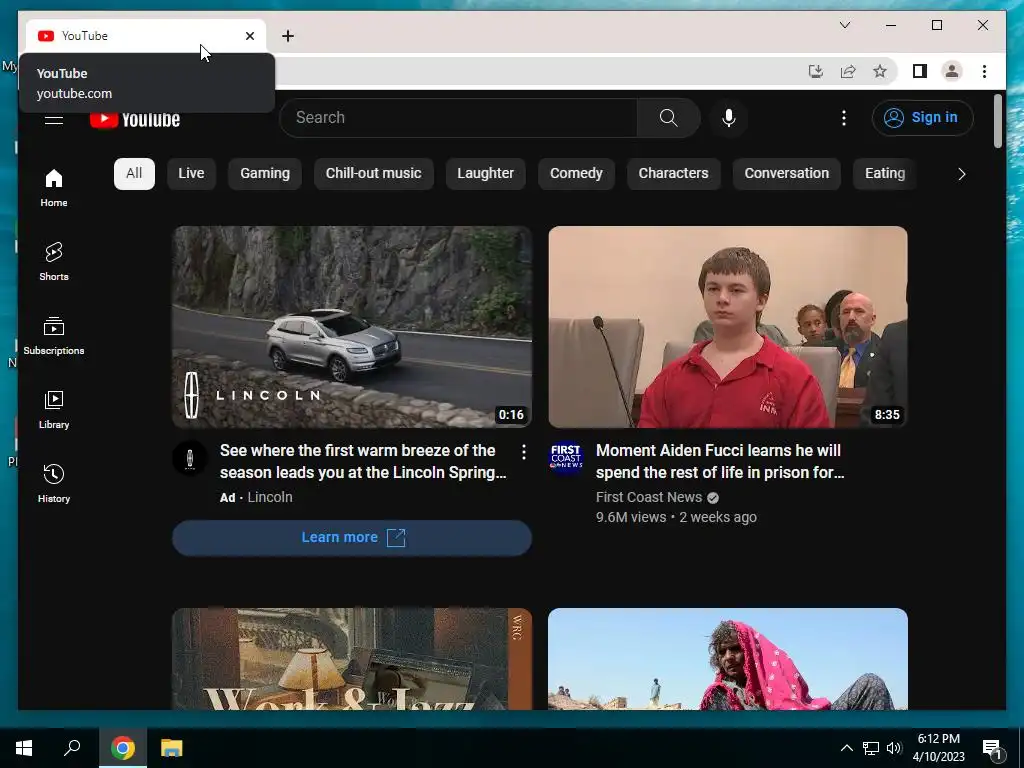
Task: Click the Sign in button
Action: (922, 118)
